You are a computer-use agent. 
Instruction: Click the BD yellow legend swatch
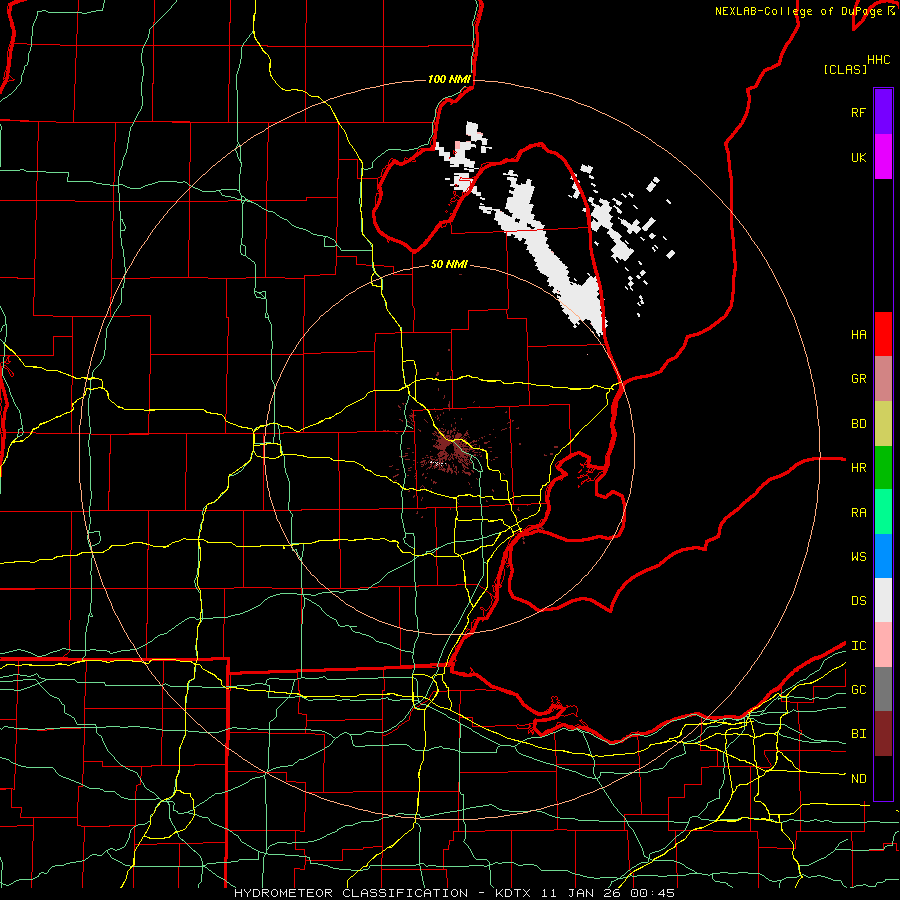[883, 424]
